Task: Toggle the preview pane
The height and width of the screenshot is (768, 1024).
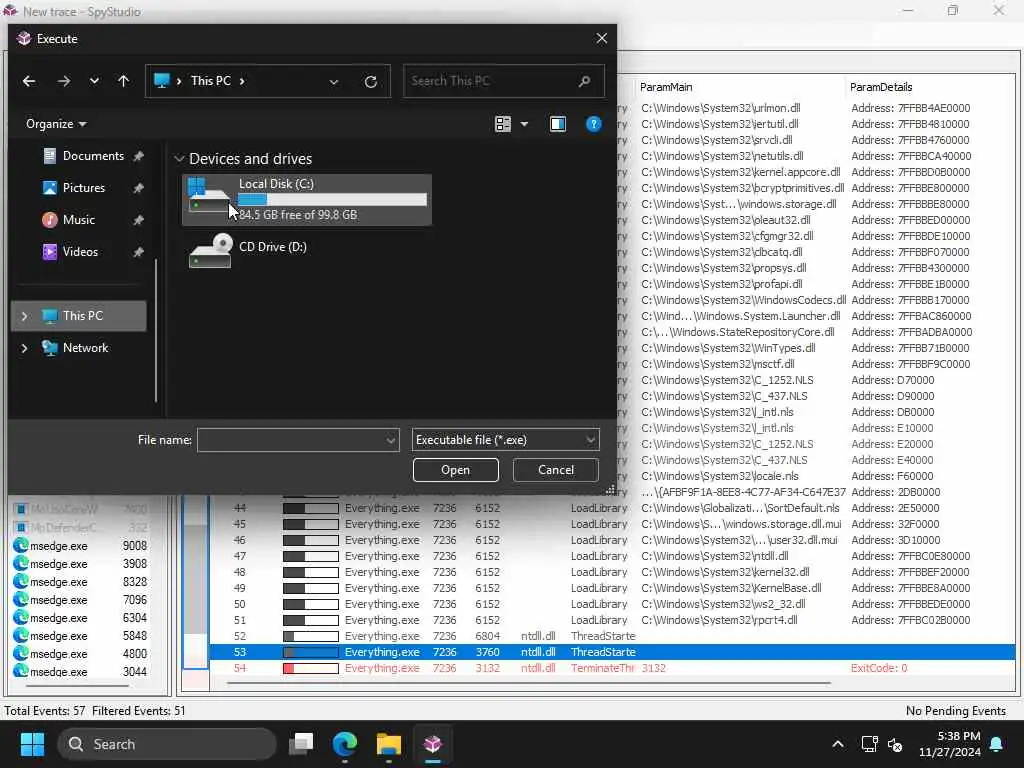Action: [558, 124]
